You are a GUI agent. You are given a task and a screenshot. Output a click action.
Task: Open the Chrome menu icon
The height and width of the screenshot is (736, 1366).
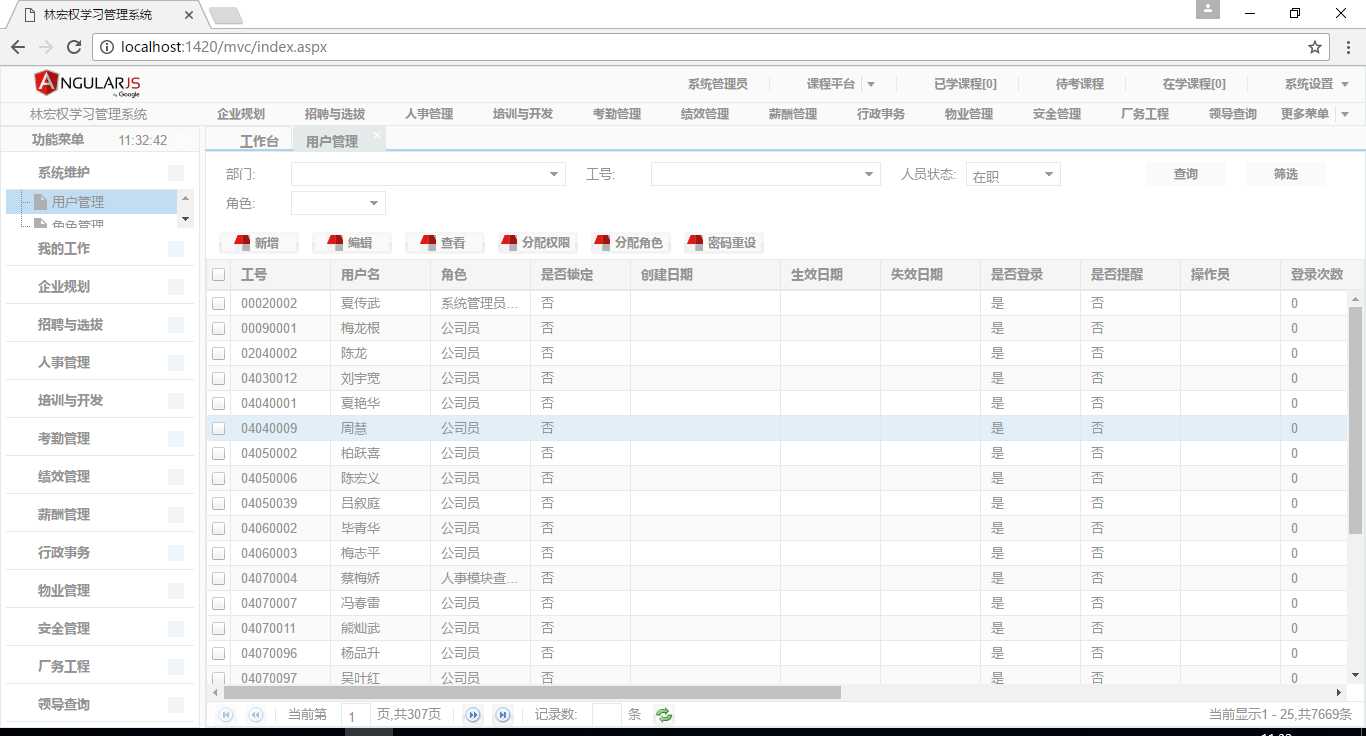point(1348,47)
